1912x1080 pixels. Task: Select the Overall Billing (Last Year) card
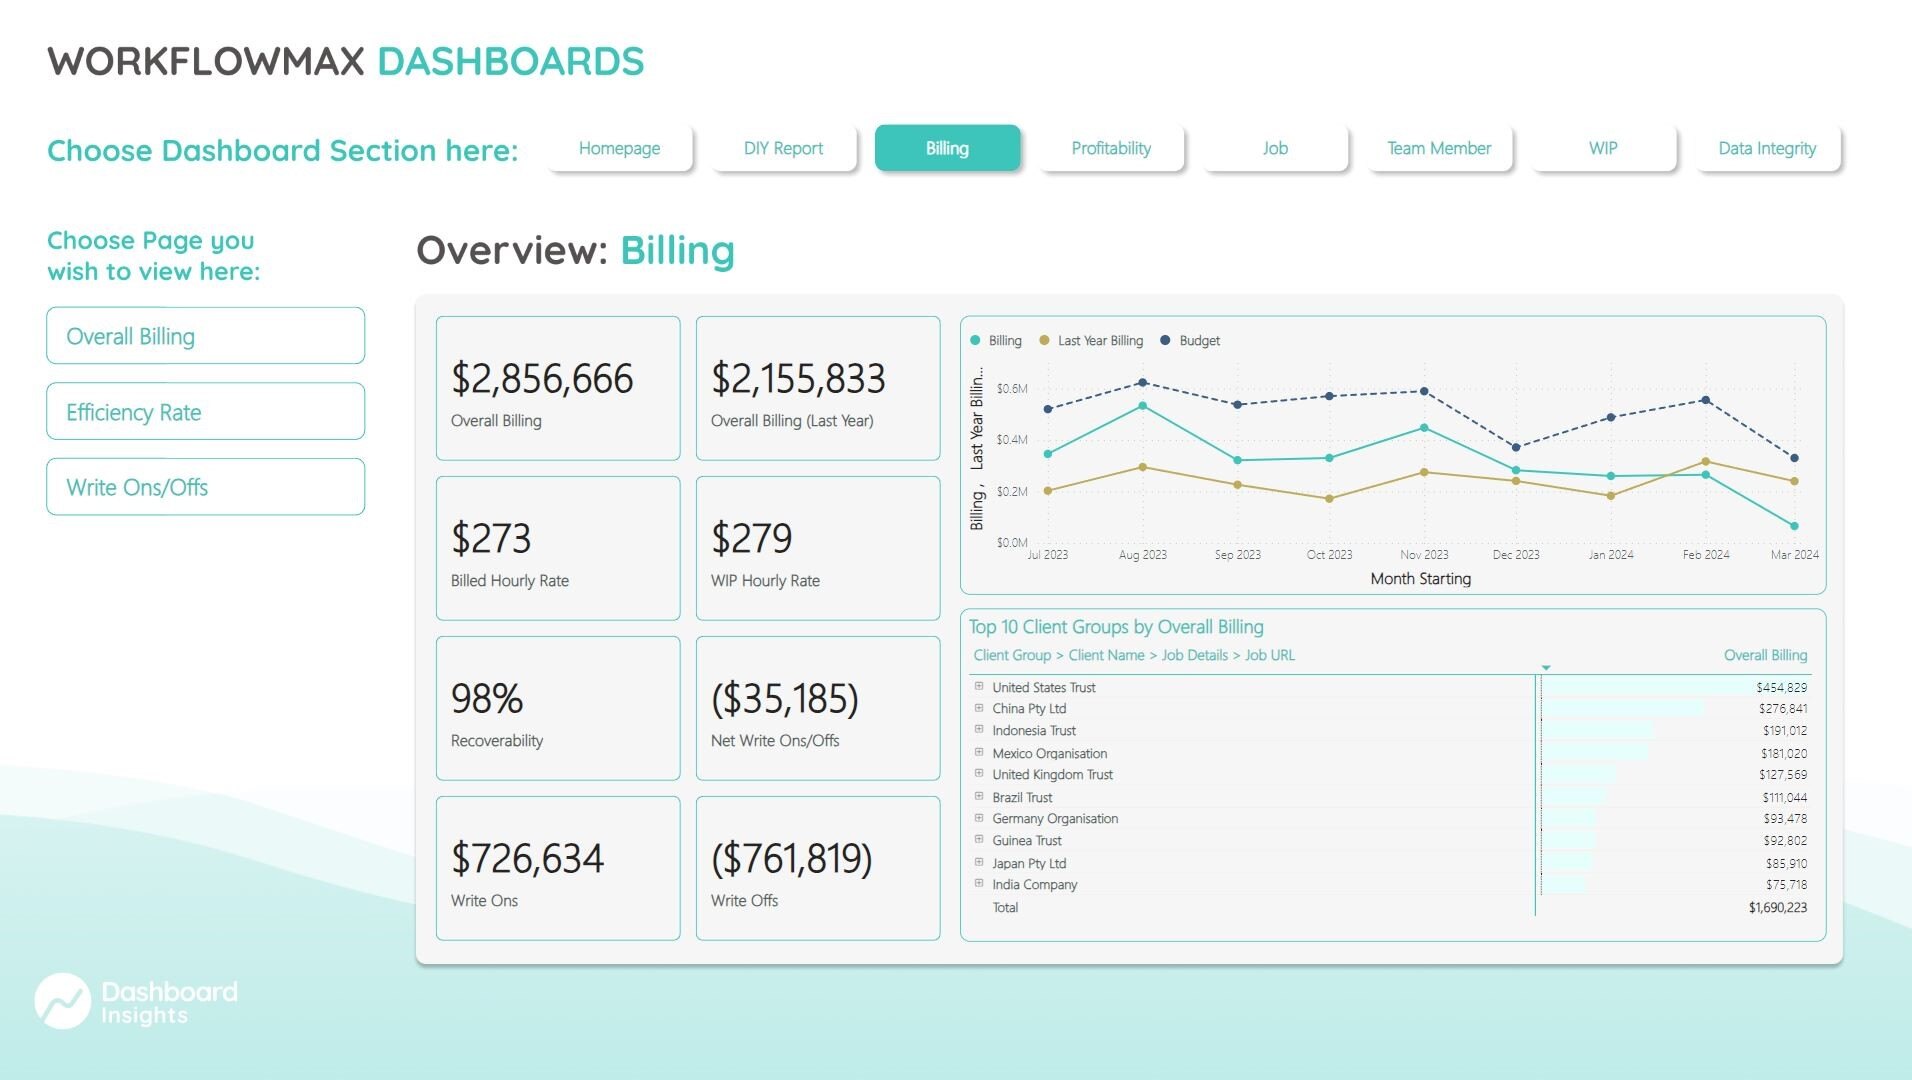click(x=818, y=388)
